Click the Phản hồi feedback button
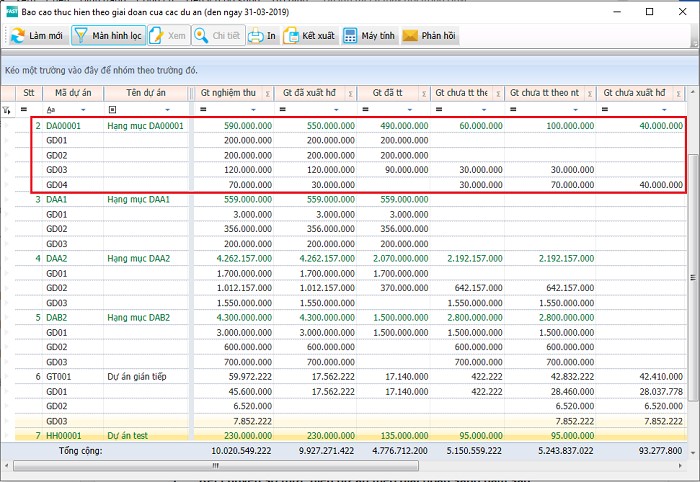Screen dimensions: 700x482 coord(430,36)
